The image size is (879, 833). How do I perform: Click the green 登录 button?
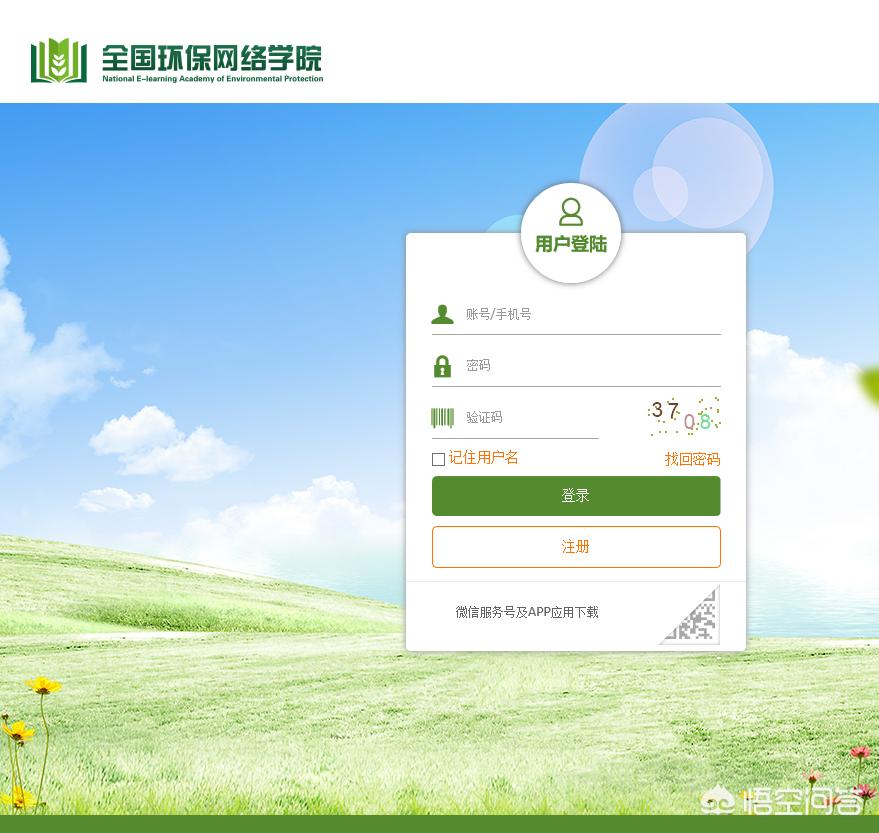(x=576, y=496)
